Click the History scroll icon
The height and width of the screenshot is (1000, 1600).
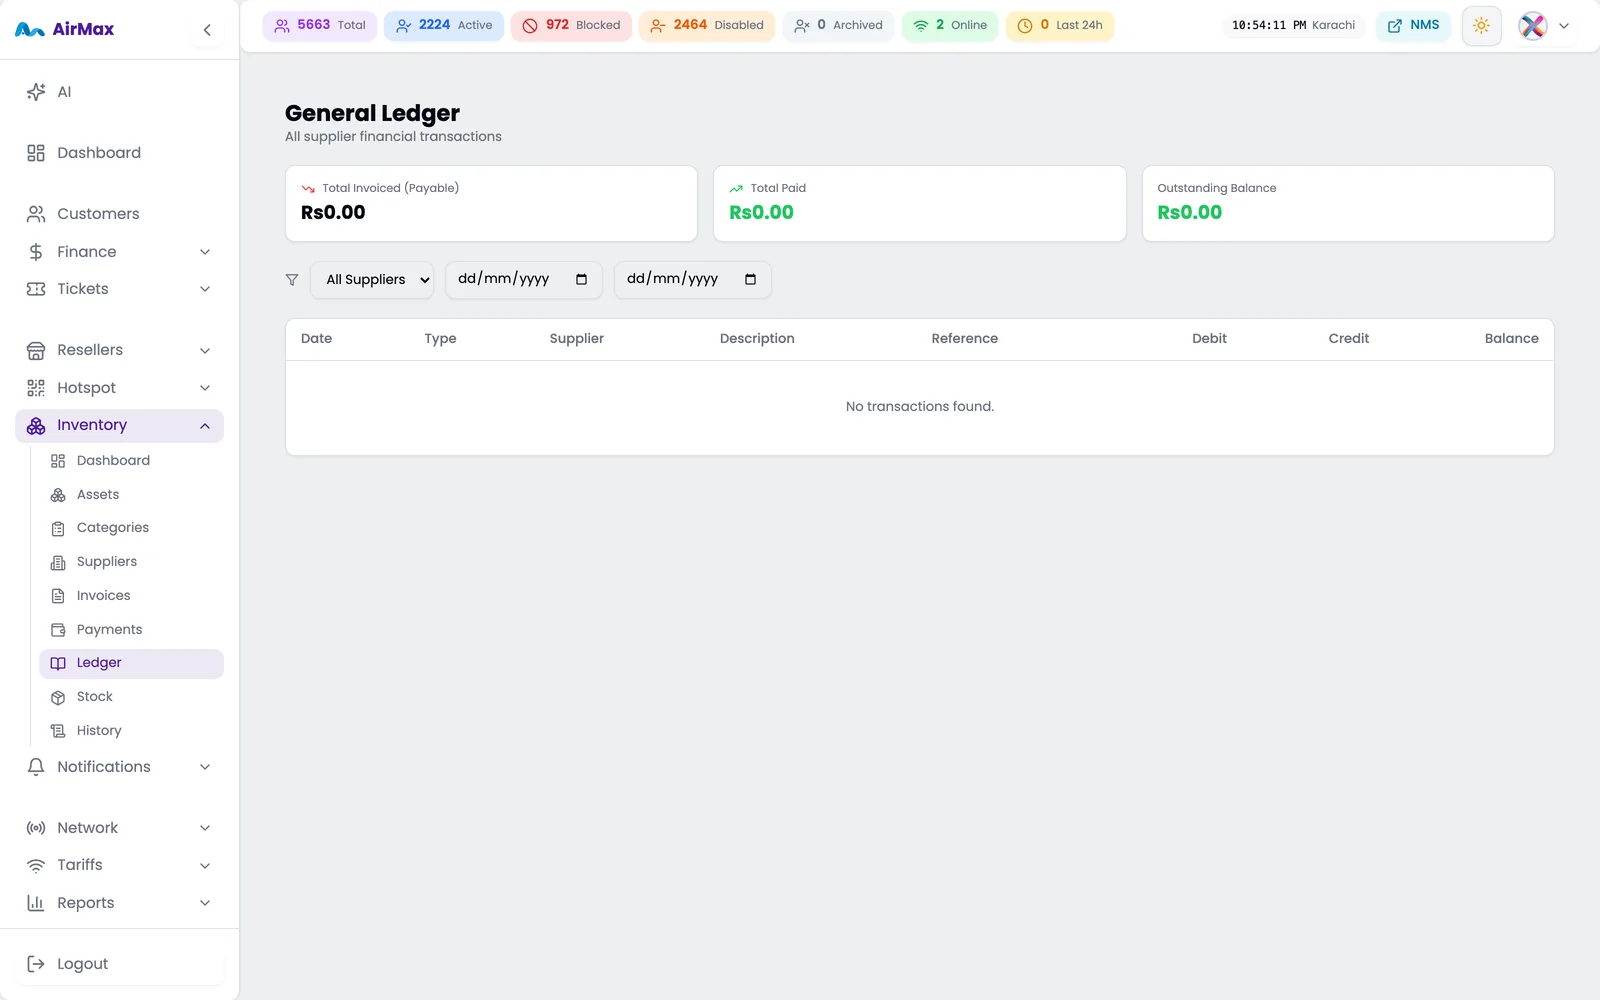click(58, 731)
